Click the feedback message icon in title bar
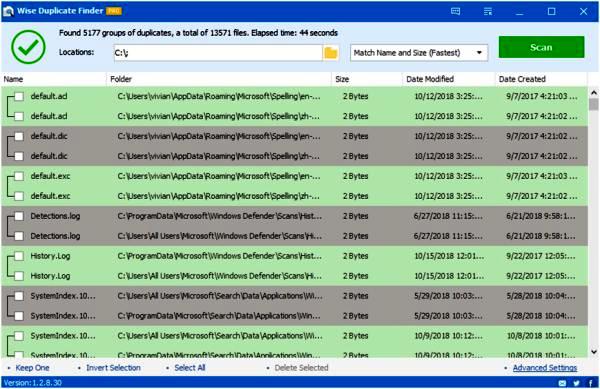The width and height of the screenshot is (600, 389). pyautogui.click(x=455, y=11)
